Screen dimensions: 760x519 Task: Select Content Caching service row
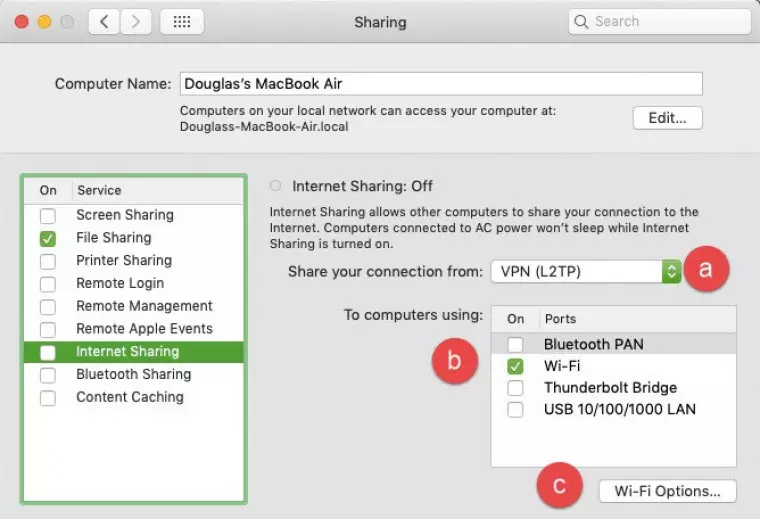coord(130,397)
